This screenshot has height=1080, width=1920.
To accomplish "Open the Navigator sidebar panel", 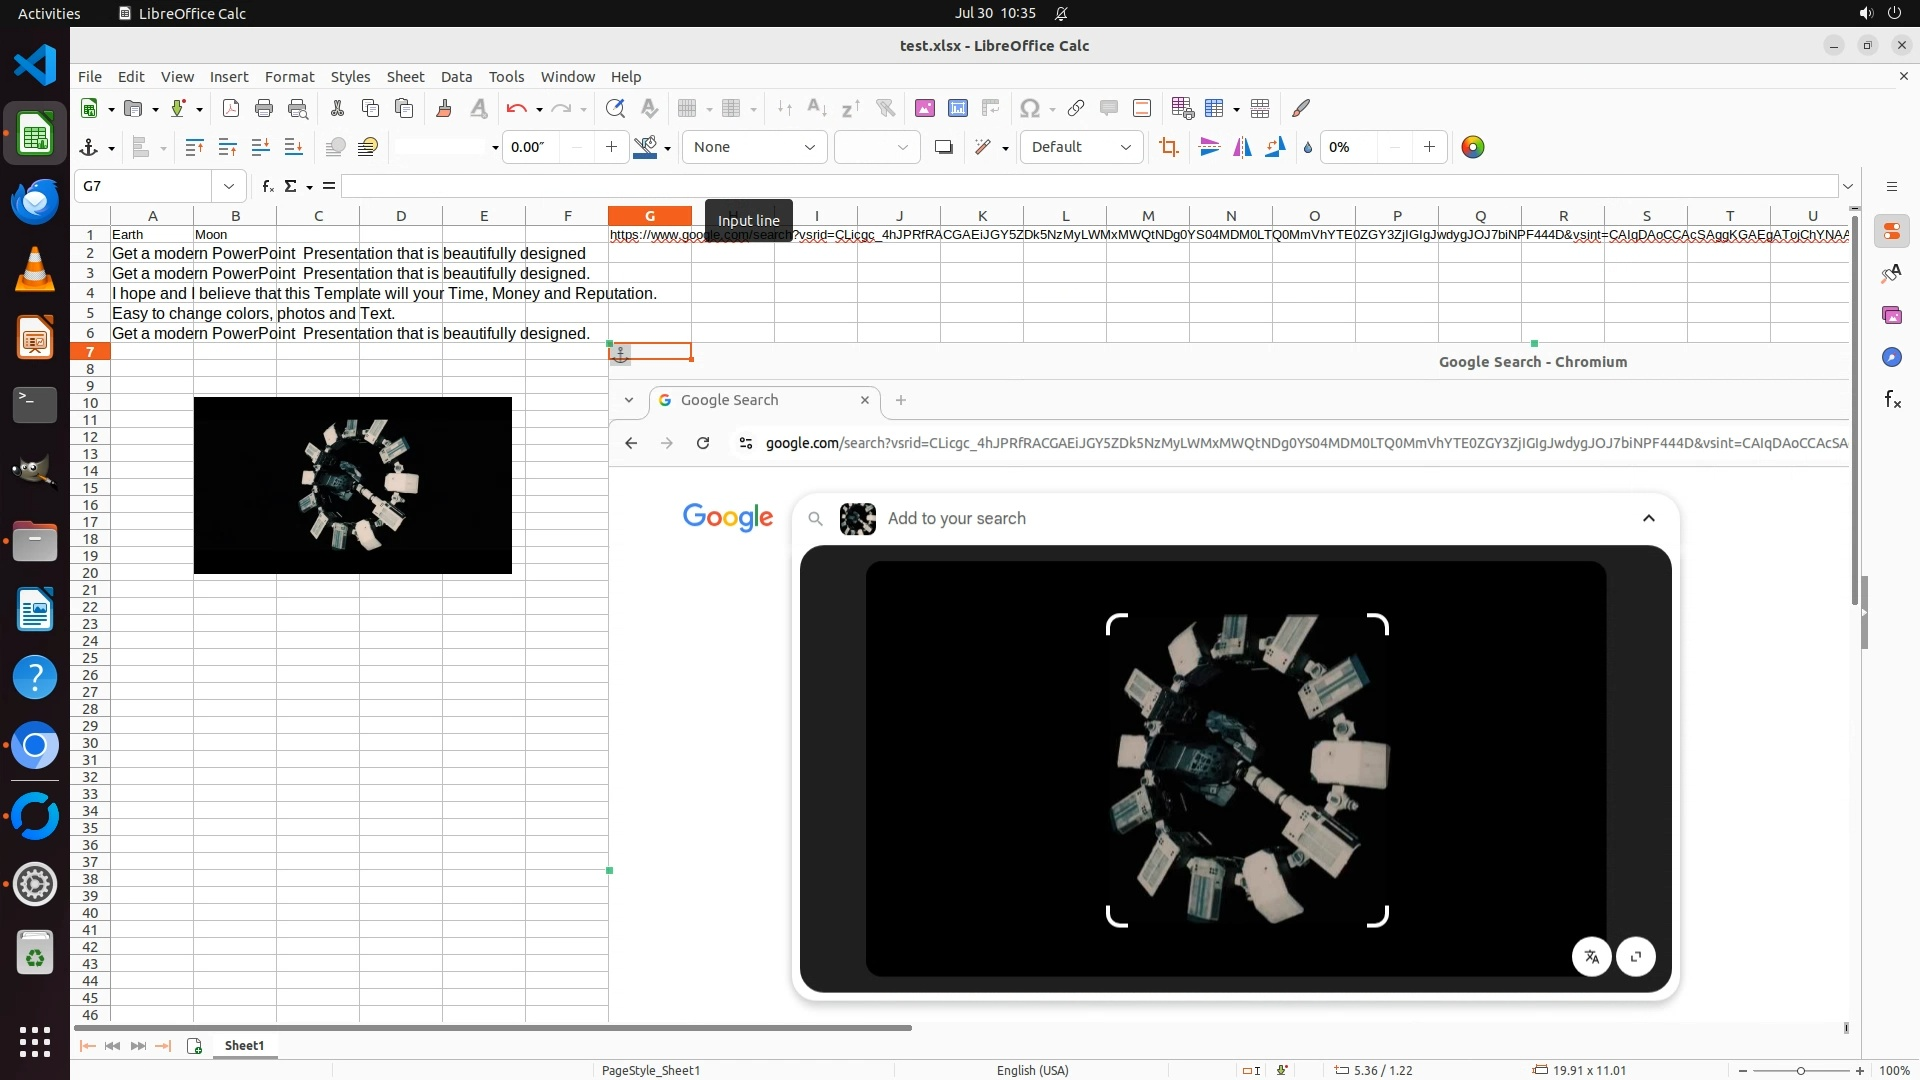I will coord(1892,358).
